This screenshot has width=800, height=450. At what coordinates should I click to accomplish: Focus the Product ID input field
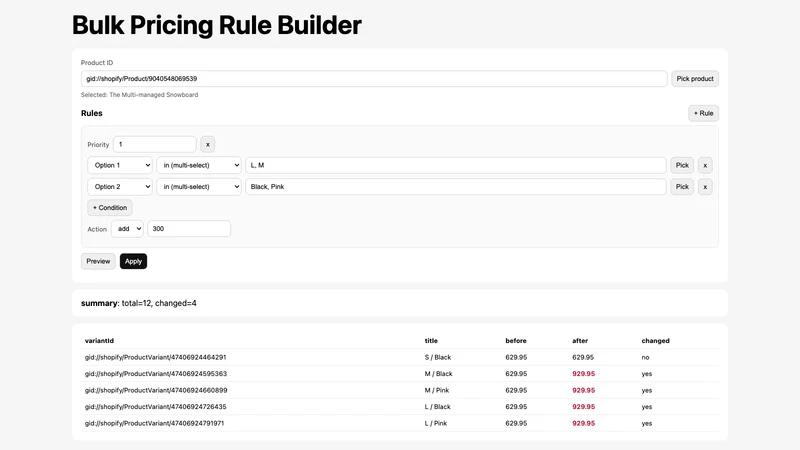pyautogui.click(x=374, y=79)
